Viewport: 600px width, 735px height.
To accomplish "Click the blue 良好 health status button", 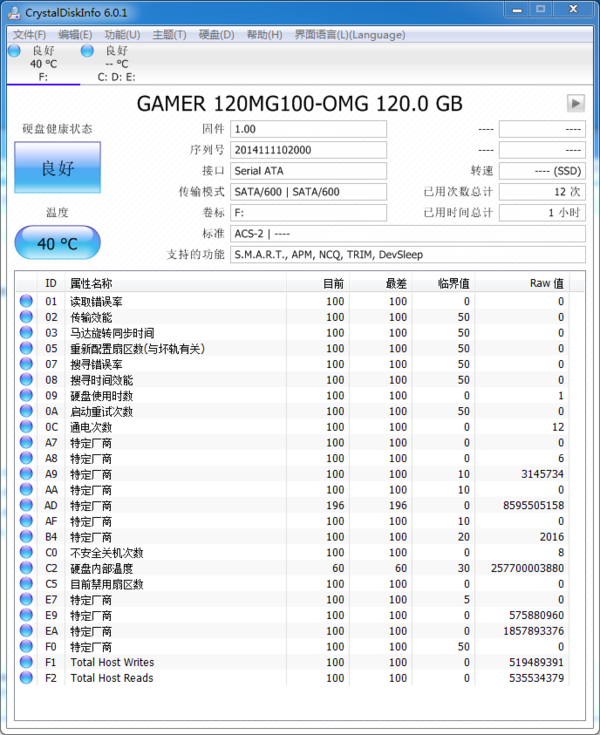I will (58, 167).
